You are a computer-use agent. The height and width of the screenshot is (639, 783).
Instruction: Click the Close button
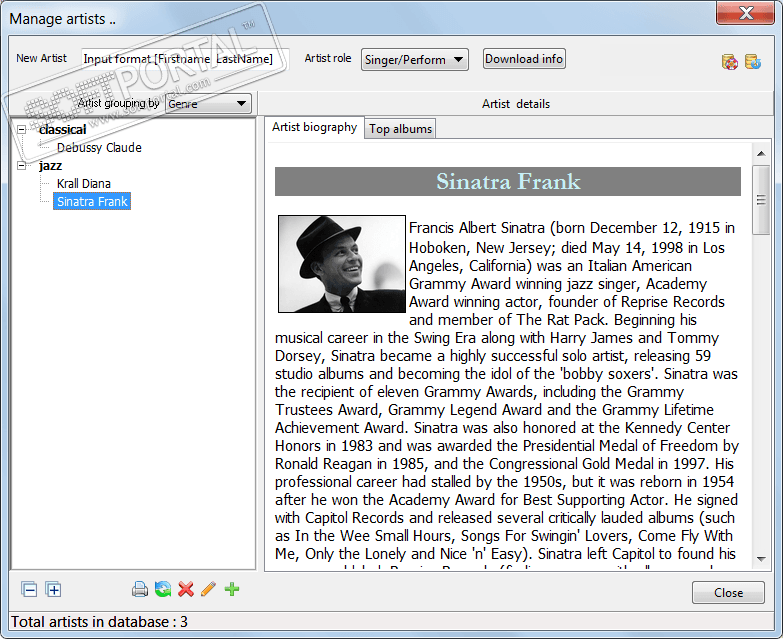pyautogui.click(x=728, y=593)
